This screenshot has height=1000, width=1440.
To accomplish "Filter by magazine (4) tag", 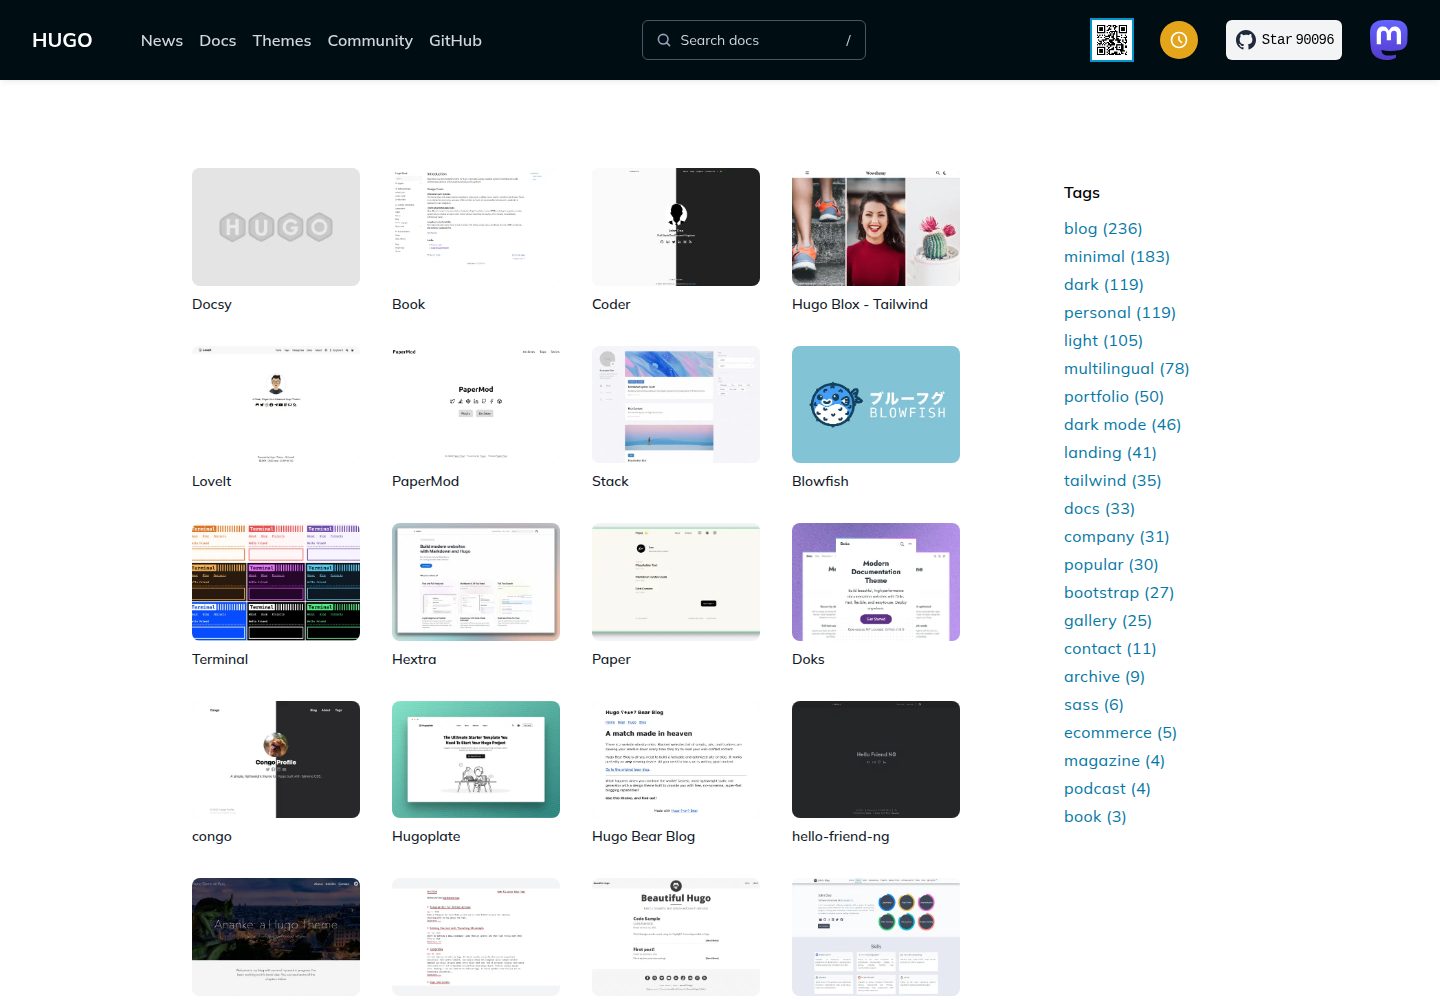I will pyautogui.click(x=1114, y=760).
